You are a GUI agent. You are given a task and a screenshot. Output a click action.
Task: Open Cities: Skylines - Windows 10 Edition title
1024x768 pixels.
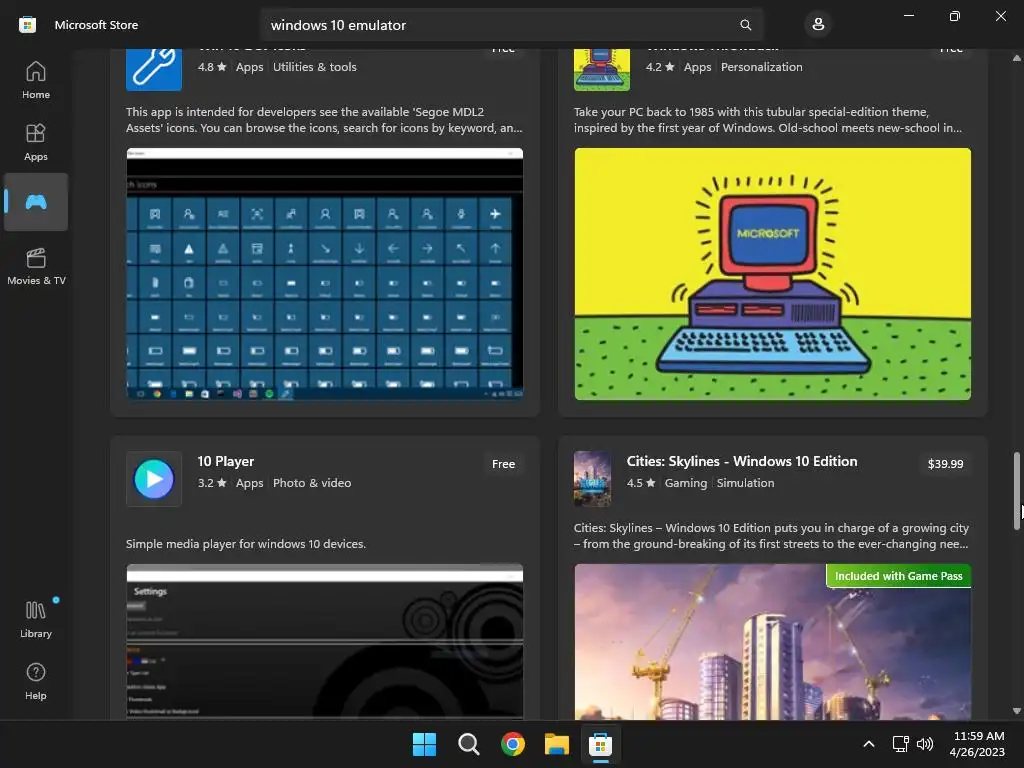click(742, 461)
